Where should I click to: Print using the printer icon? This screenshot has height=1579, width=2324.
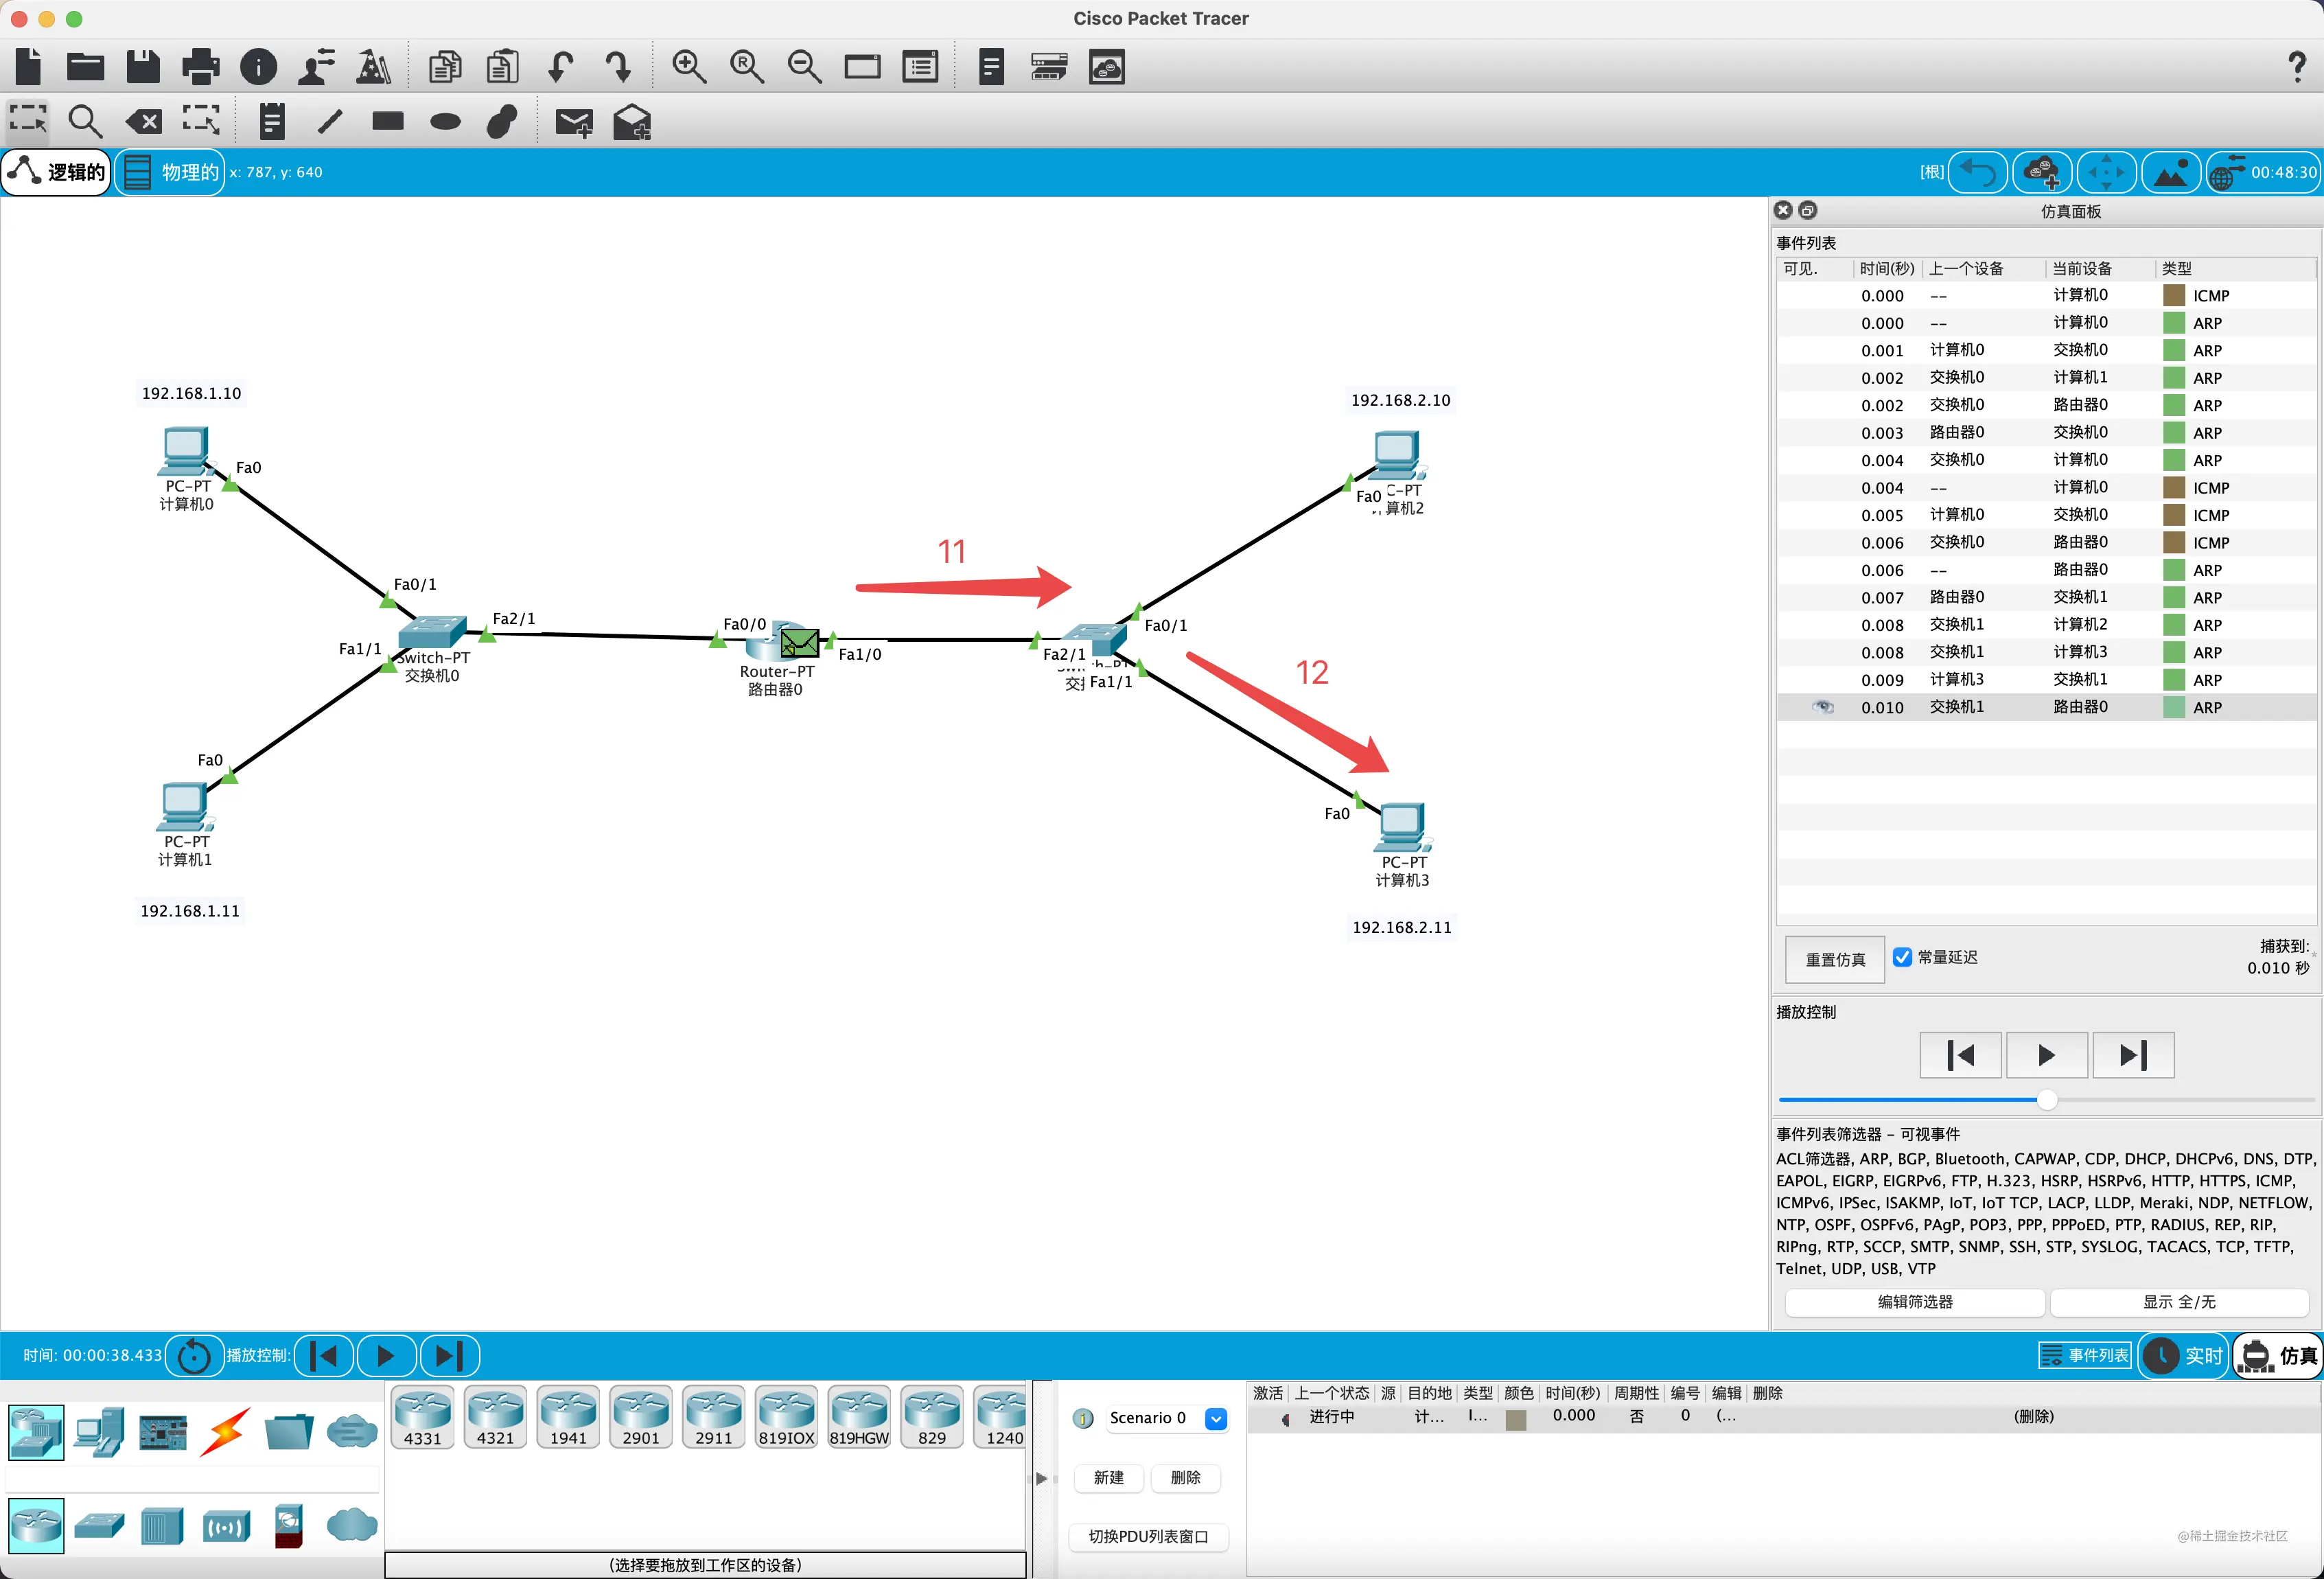pos(201,67)
